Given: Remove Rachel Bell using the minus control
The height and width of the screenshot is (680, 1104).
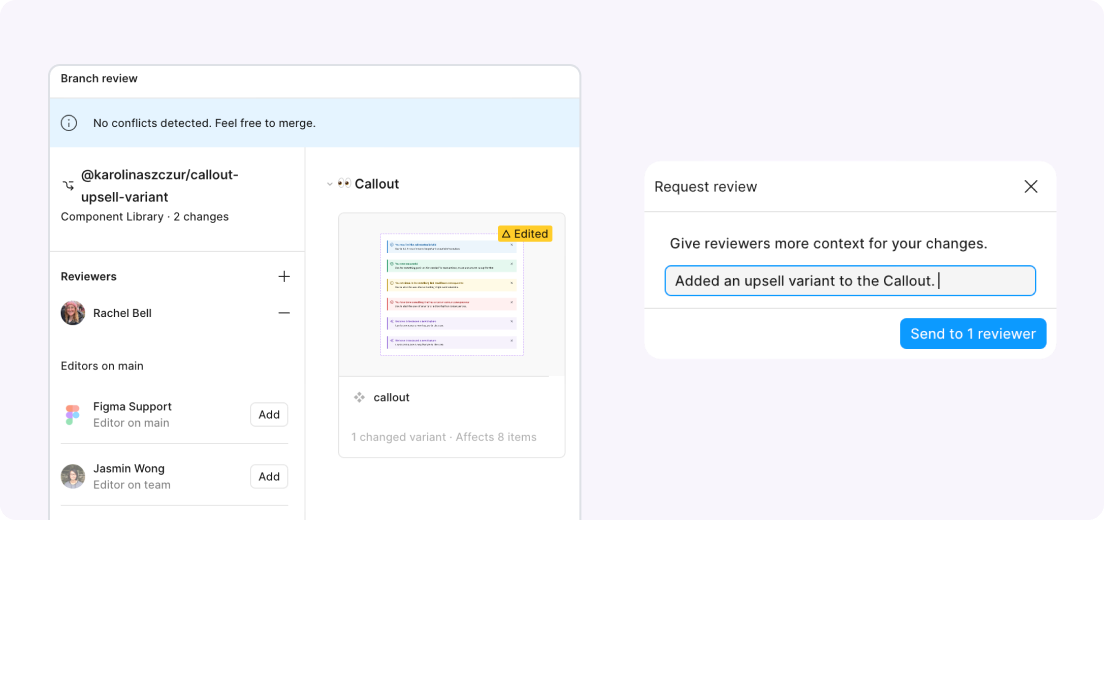Looking at the screenshot, I should tap(284, 313).
